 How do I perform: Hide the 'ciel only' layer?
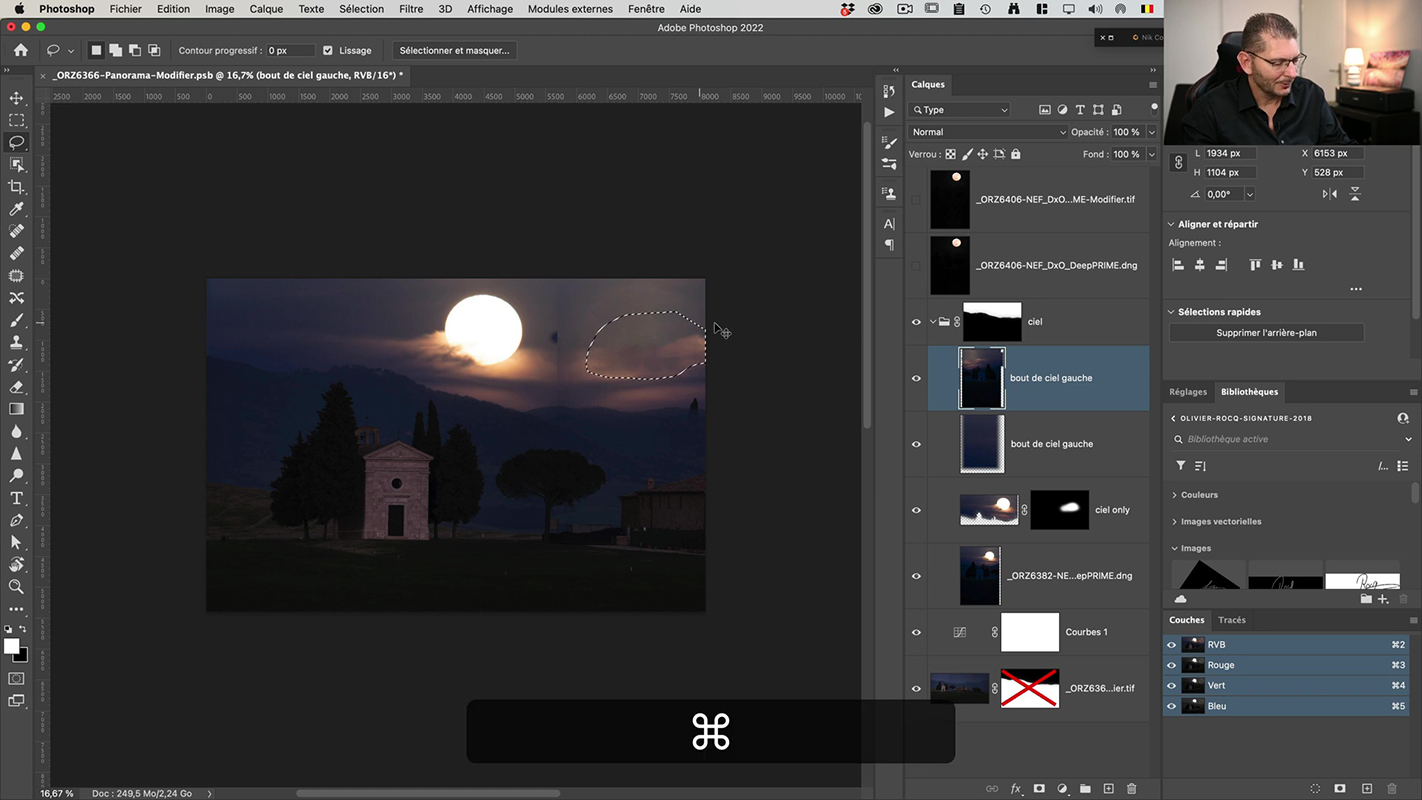[x=916, y=510]
